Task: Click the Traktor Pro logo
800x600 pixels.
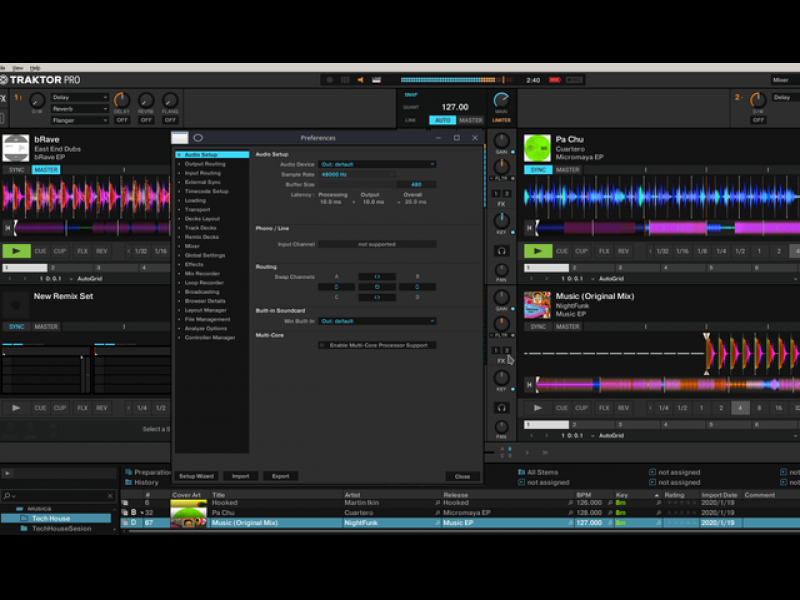Action: [x=41, y=80]
